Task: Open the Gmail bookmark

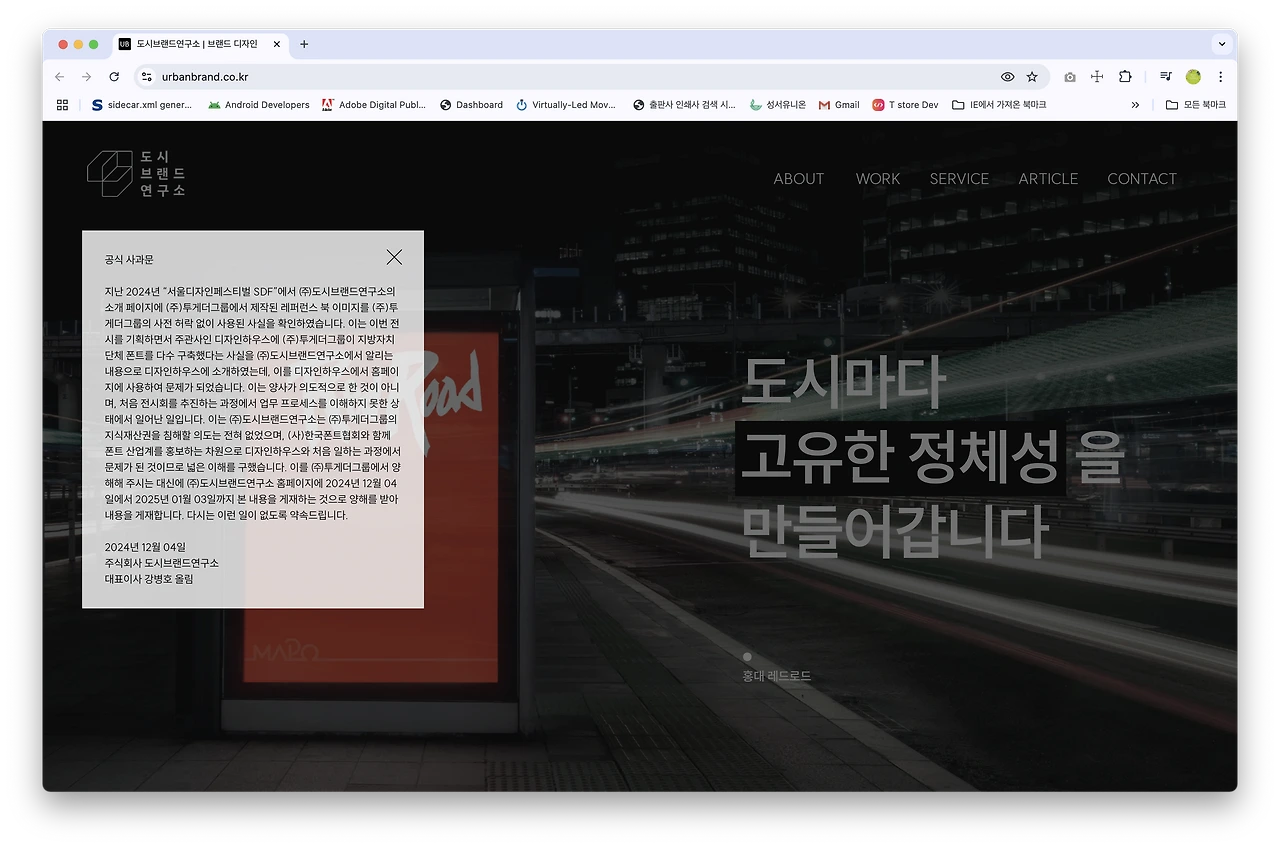Action: click(x=839, y=105)
